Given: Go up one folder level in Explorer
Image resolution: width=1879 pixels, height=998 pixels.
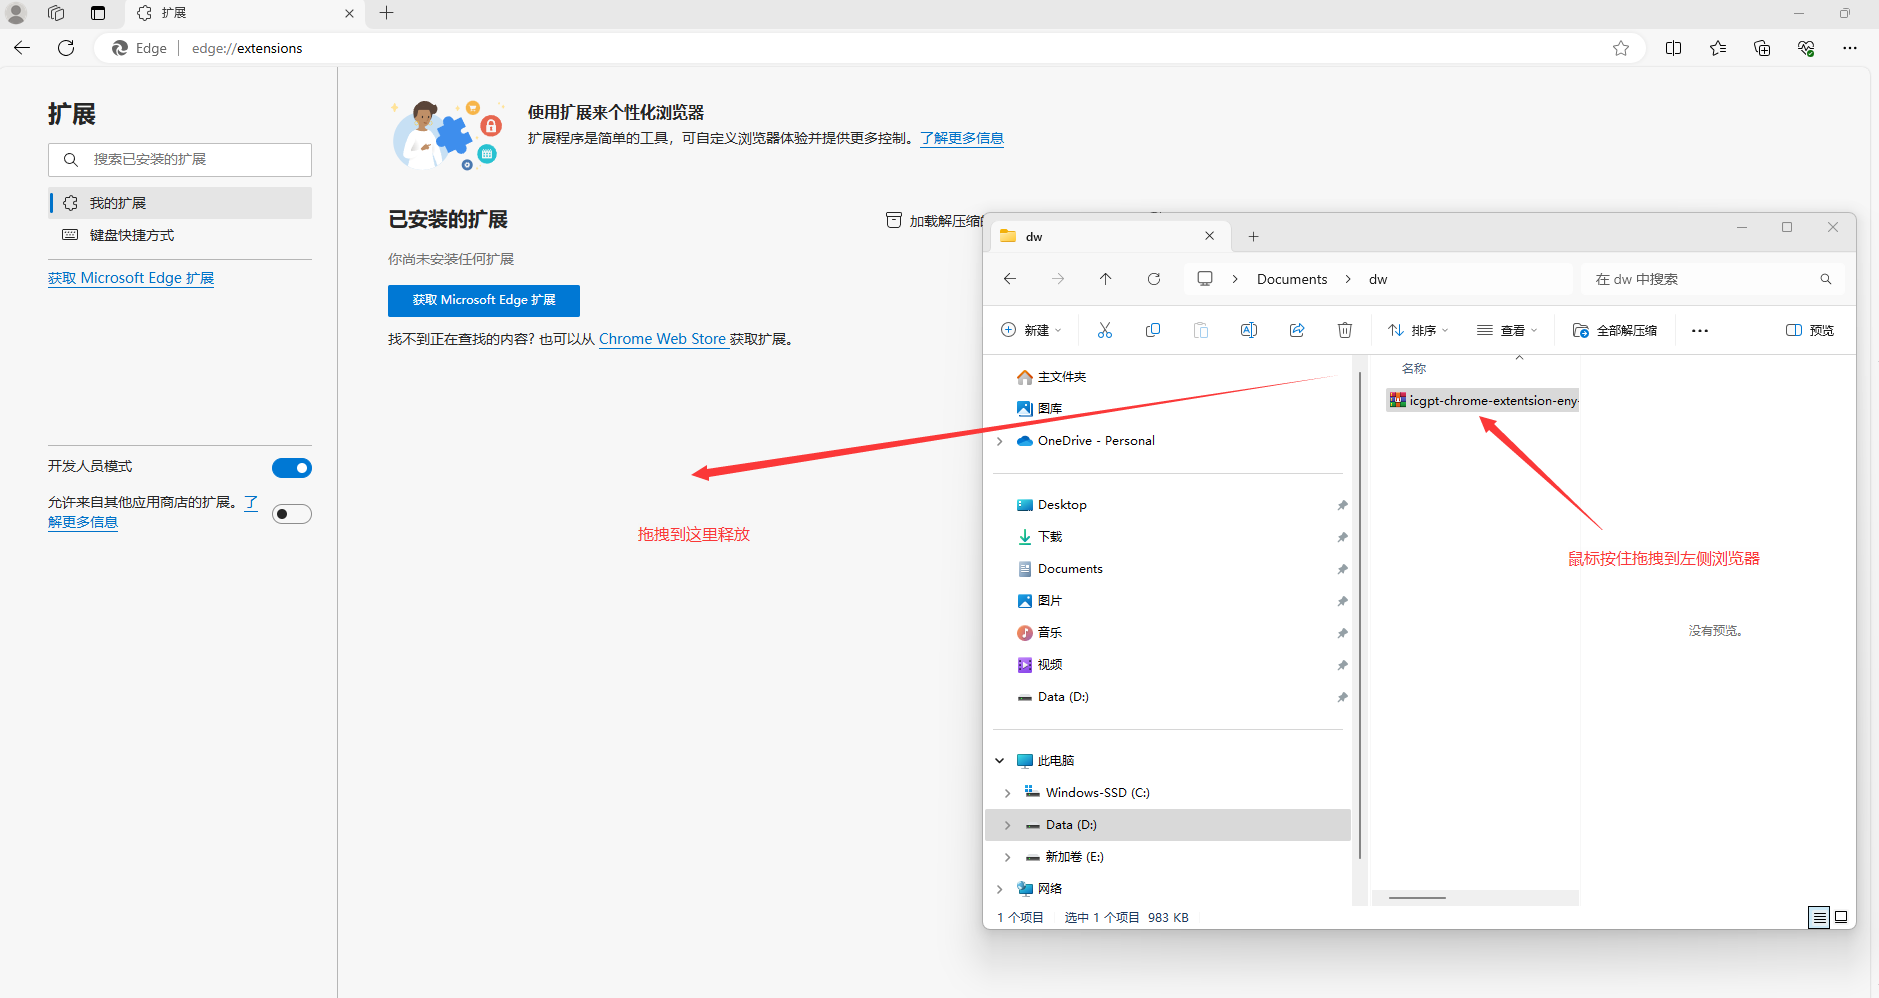Looking at the screenshot, I should (1105, 279).
